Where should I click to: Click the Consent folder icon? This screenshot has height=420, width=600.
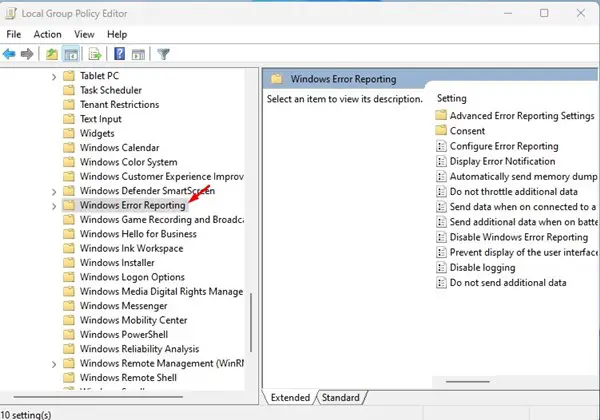pos(441,130)
